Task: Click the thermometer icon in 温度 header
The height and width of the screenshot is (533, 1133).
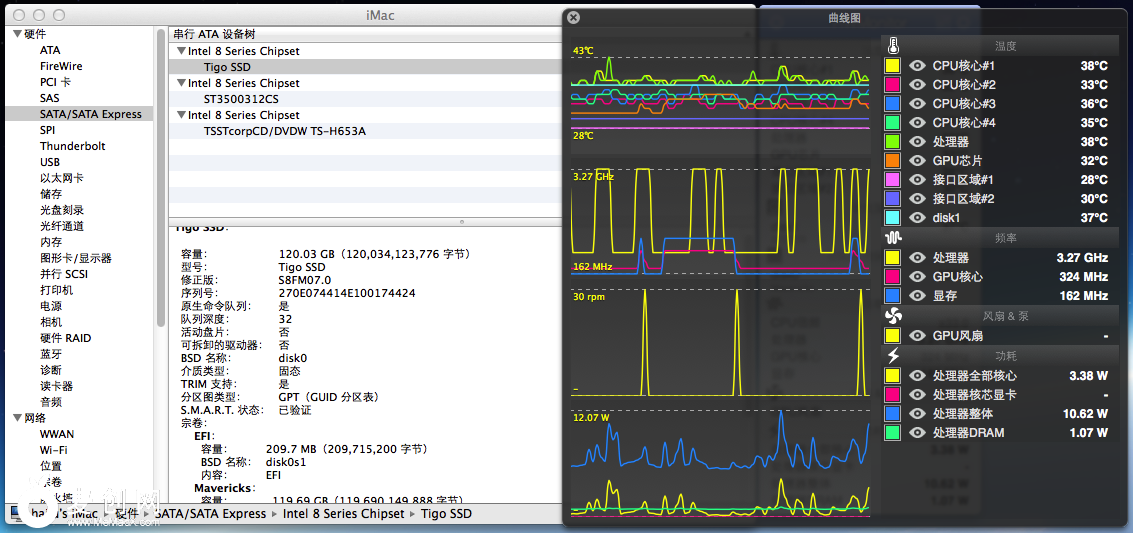Action: coord(893,46)
